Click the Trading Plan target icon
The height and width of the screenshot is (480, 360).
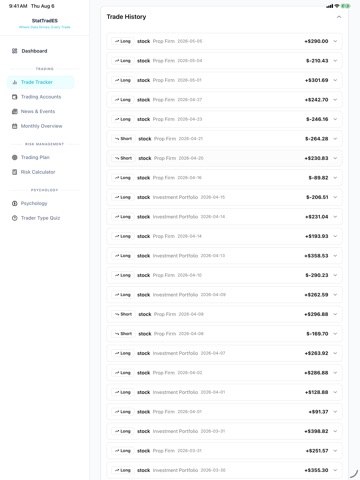pos(14,157)
